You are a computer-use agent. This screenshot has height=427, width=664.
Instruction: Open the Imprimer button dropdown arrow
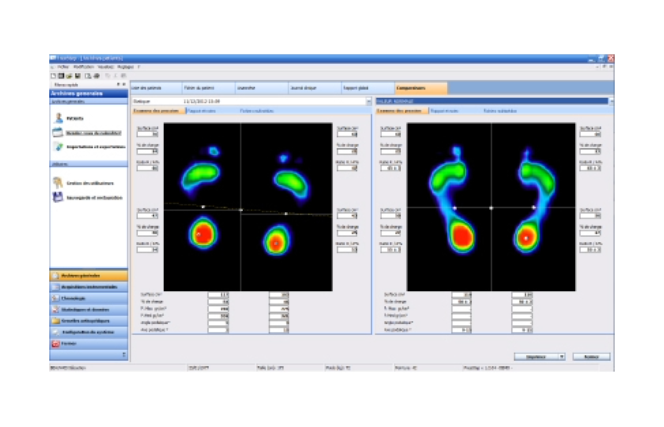coord(562,356)
